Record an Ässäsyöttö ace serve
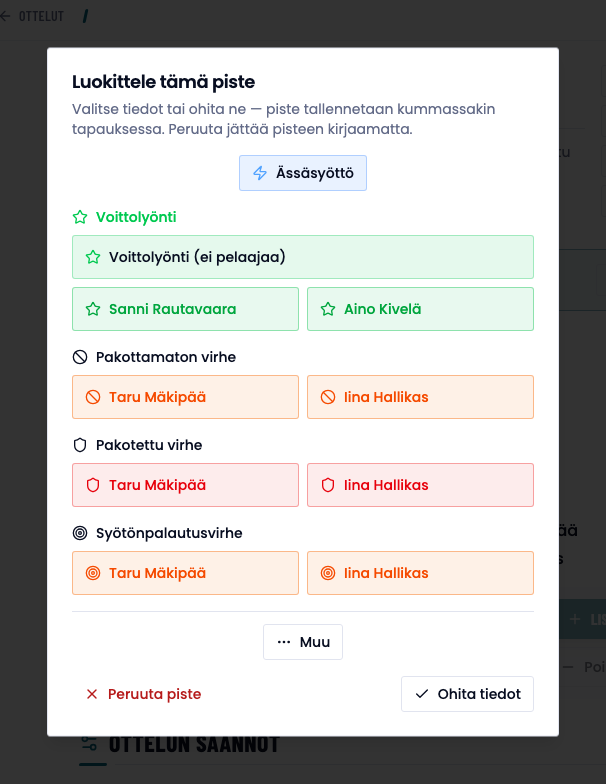This screenshot has height=784, width=606. 303,173
